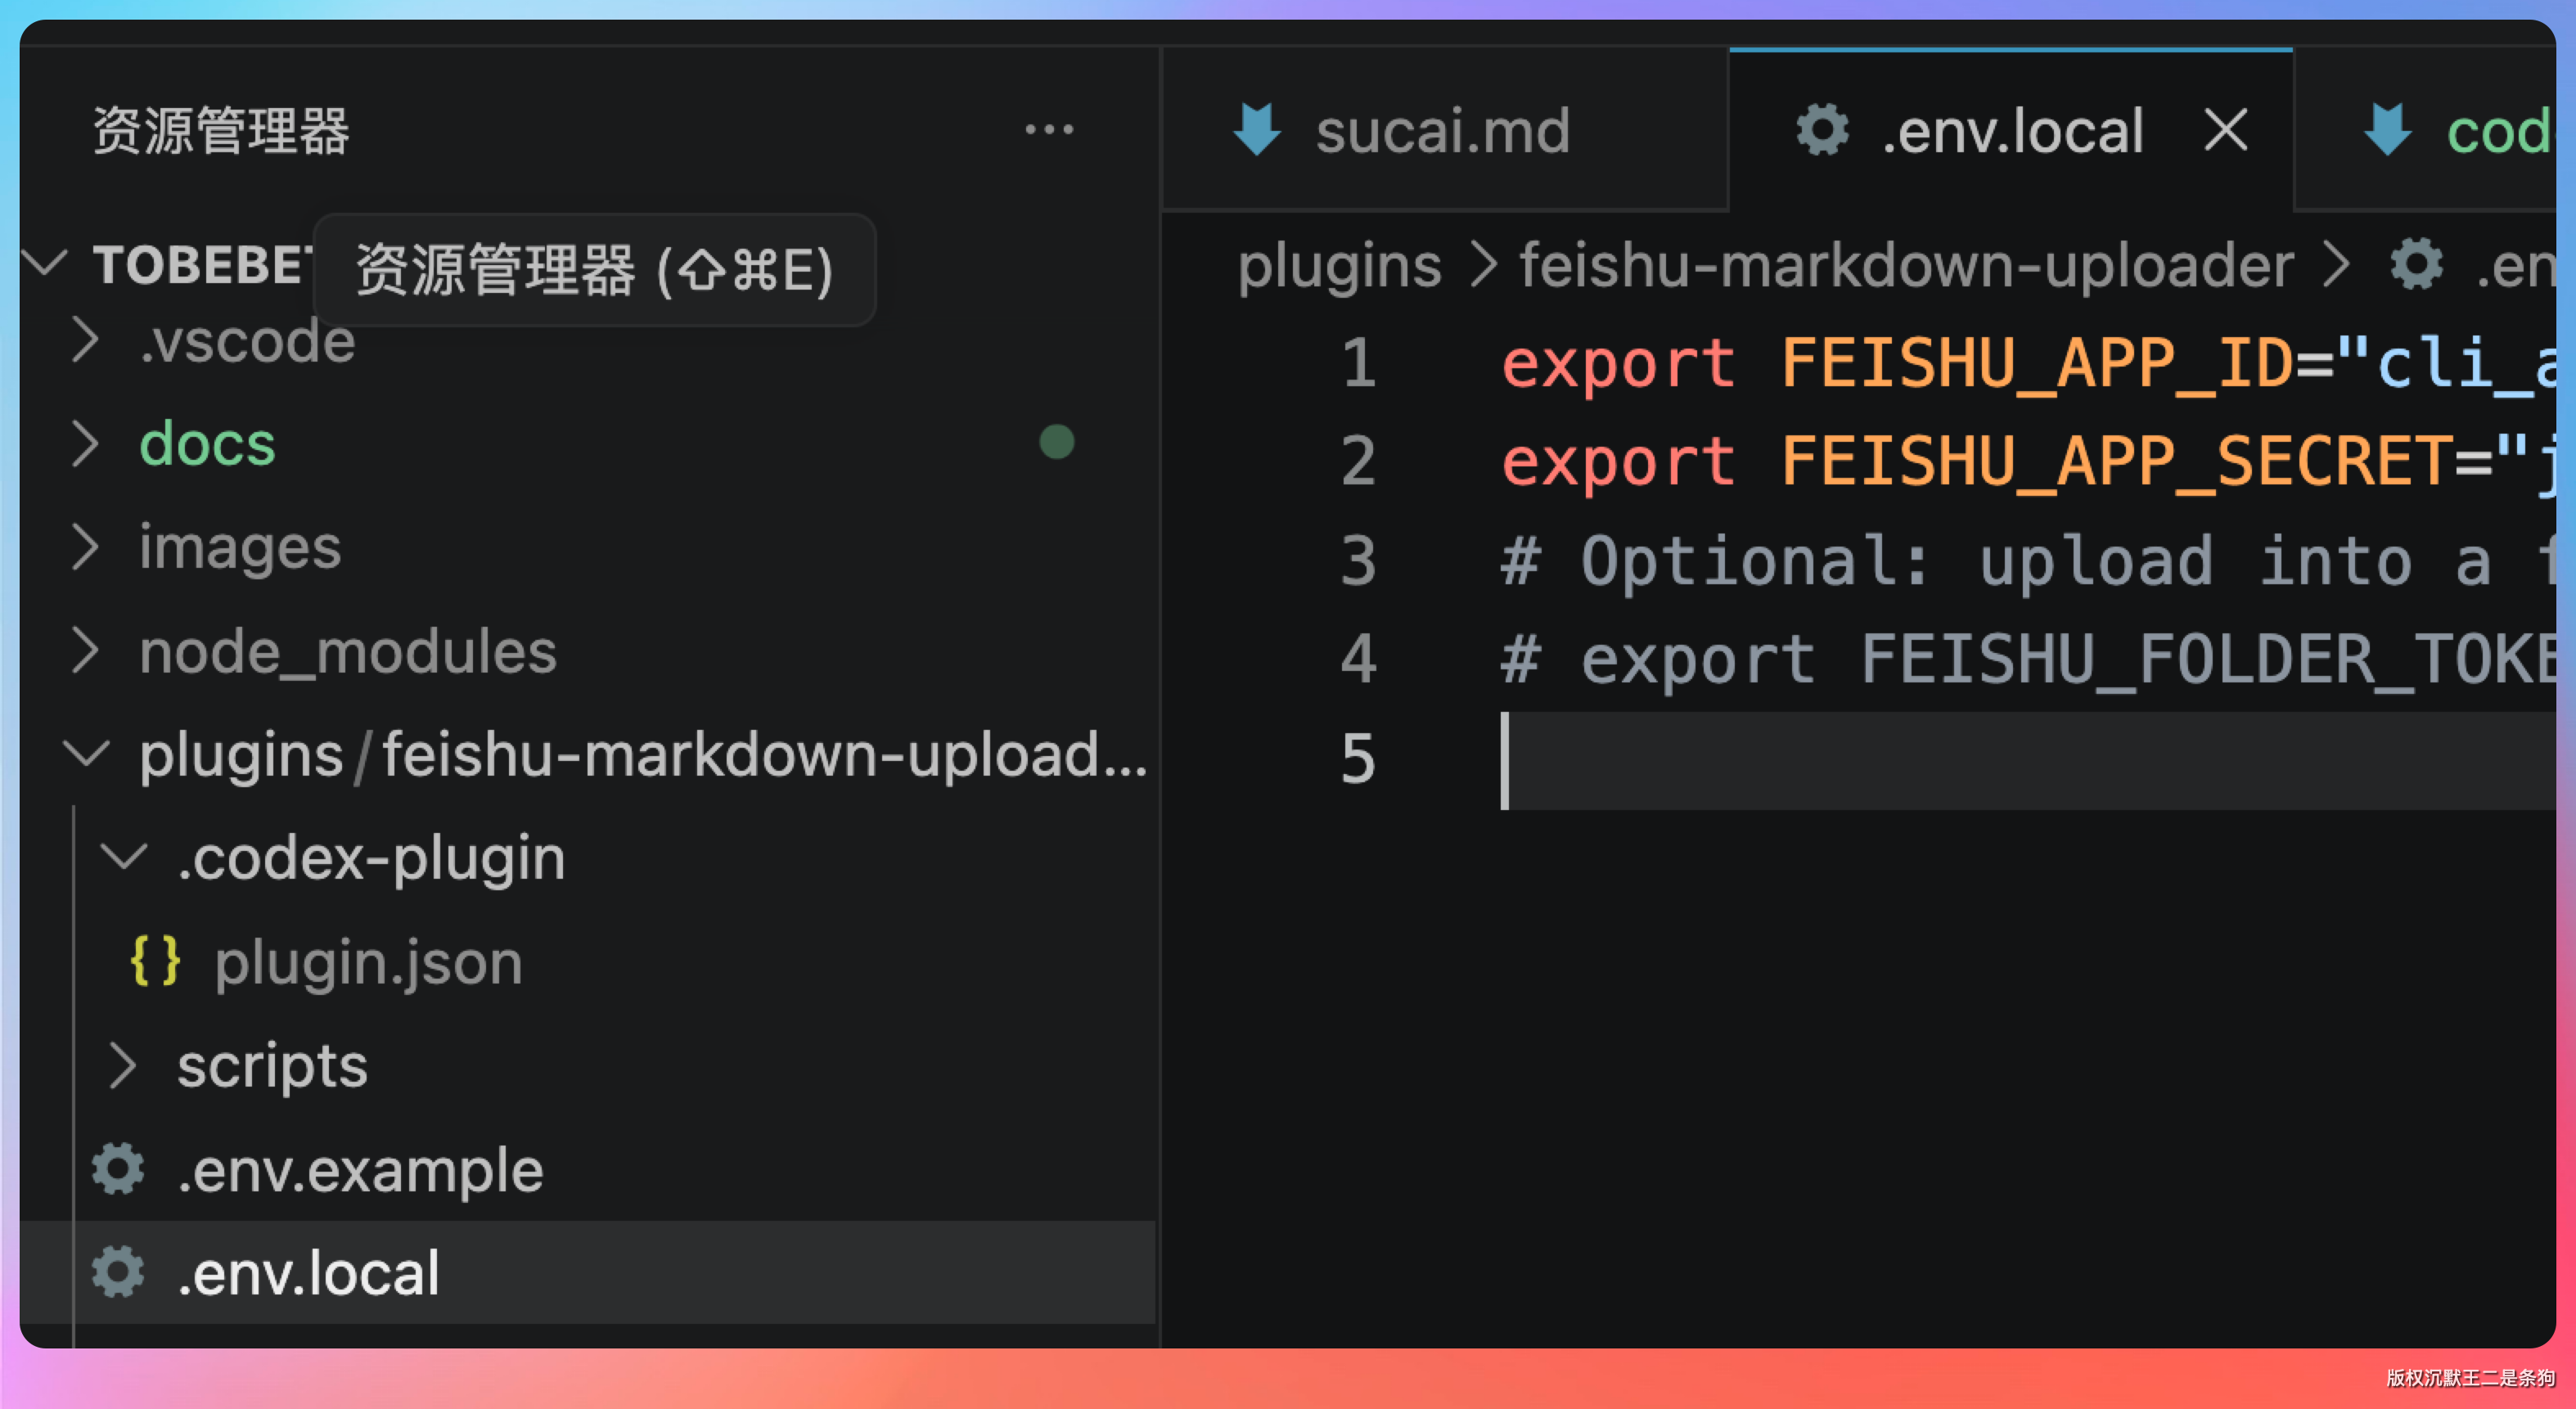Viewport: 2576px width, 1409px height.
Task: Click the gear icon in the breadcrumb path
Action: pos(2416,266)
